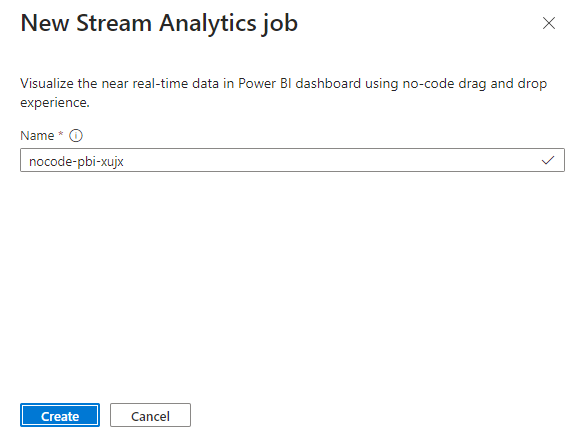Click the validation checkmark in the Name field
Screen dimensions: 583x440
(548, 160)
